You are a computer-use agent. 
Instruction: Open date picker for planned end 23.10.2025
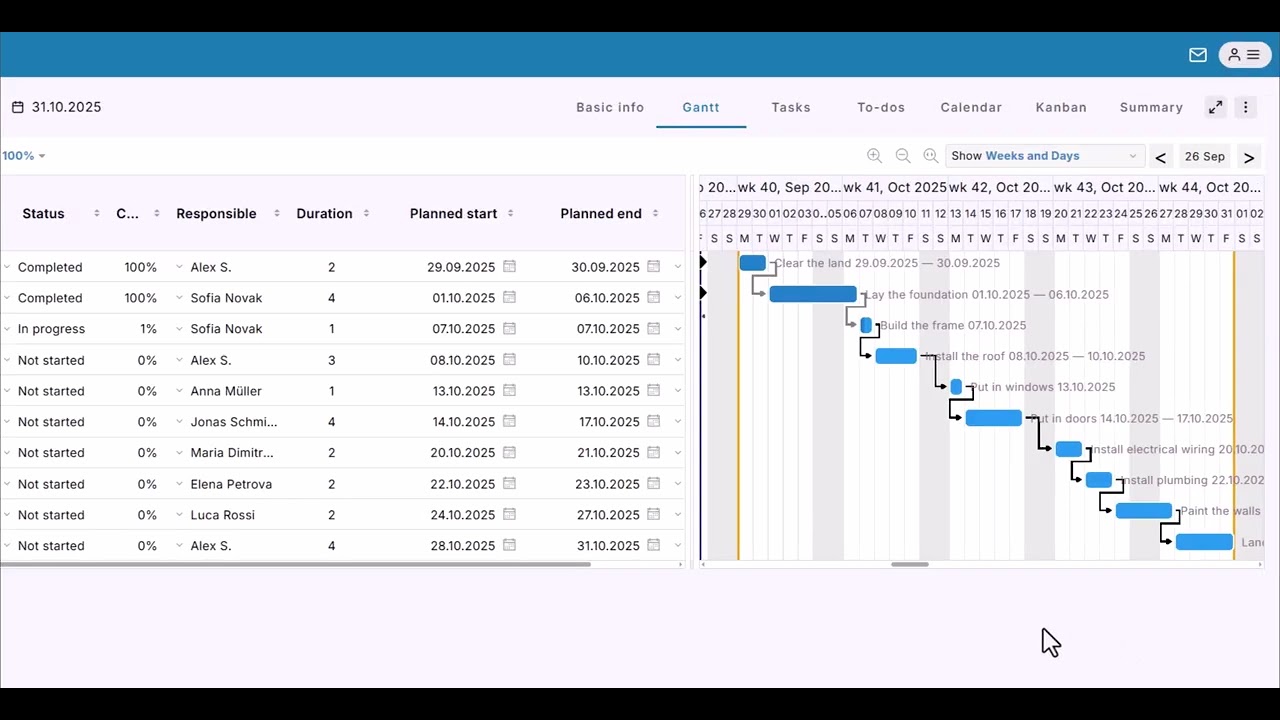pyautogui.click(x=653, y=484)
